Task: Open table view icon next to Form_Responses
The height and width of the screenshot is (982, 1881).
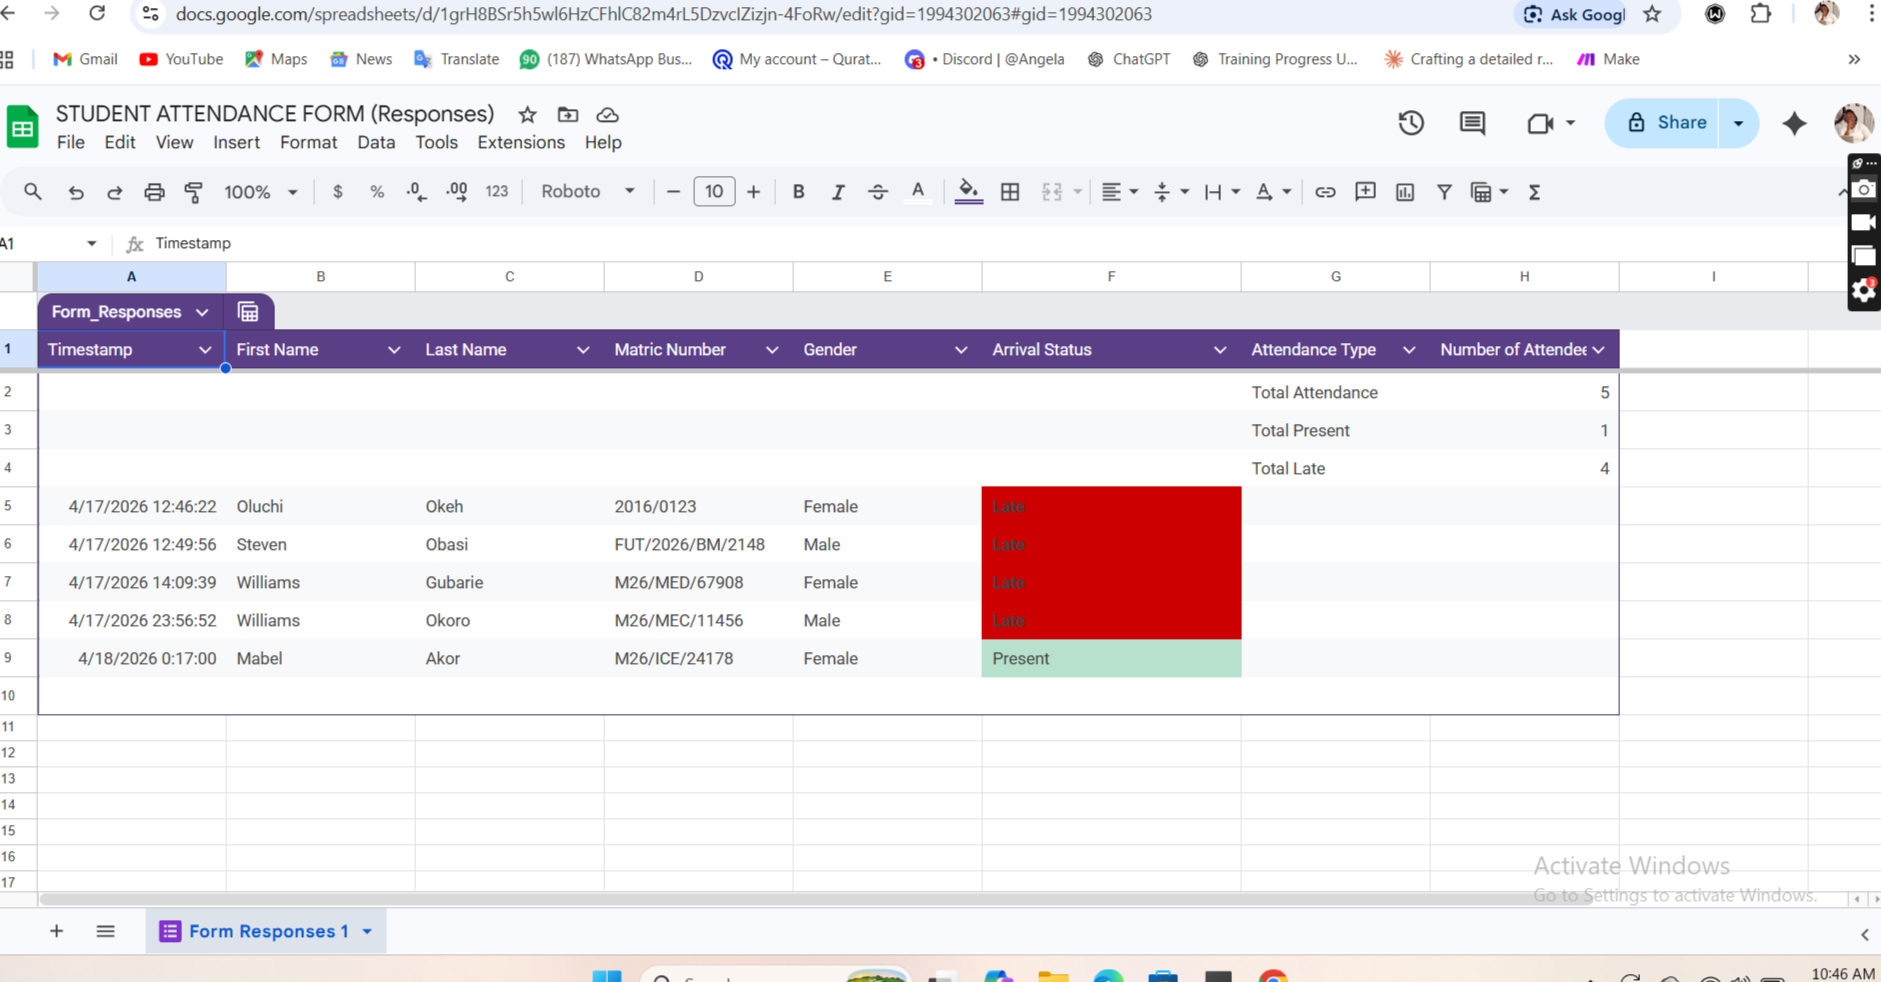Action: tap(248, 312)
